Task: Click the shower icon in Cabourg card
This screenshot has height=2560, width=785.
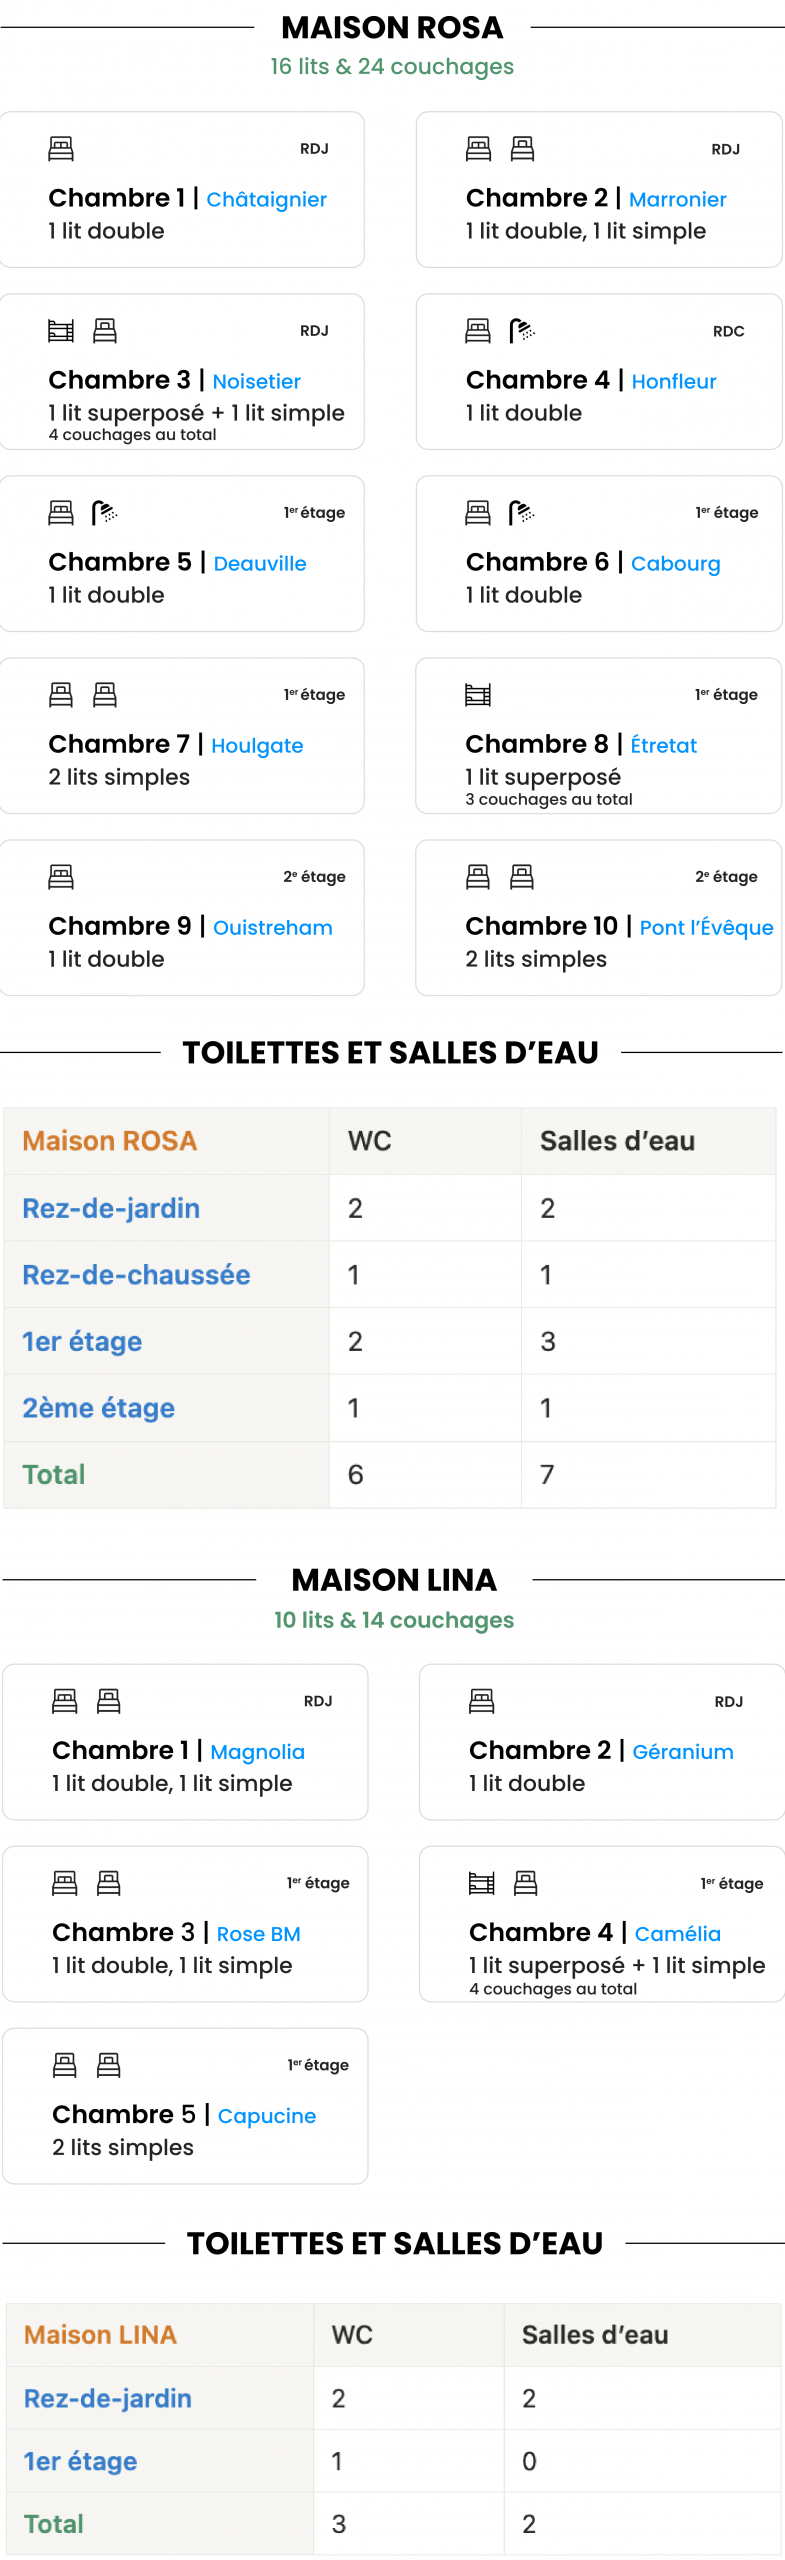Action: click(521, 513)
